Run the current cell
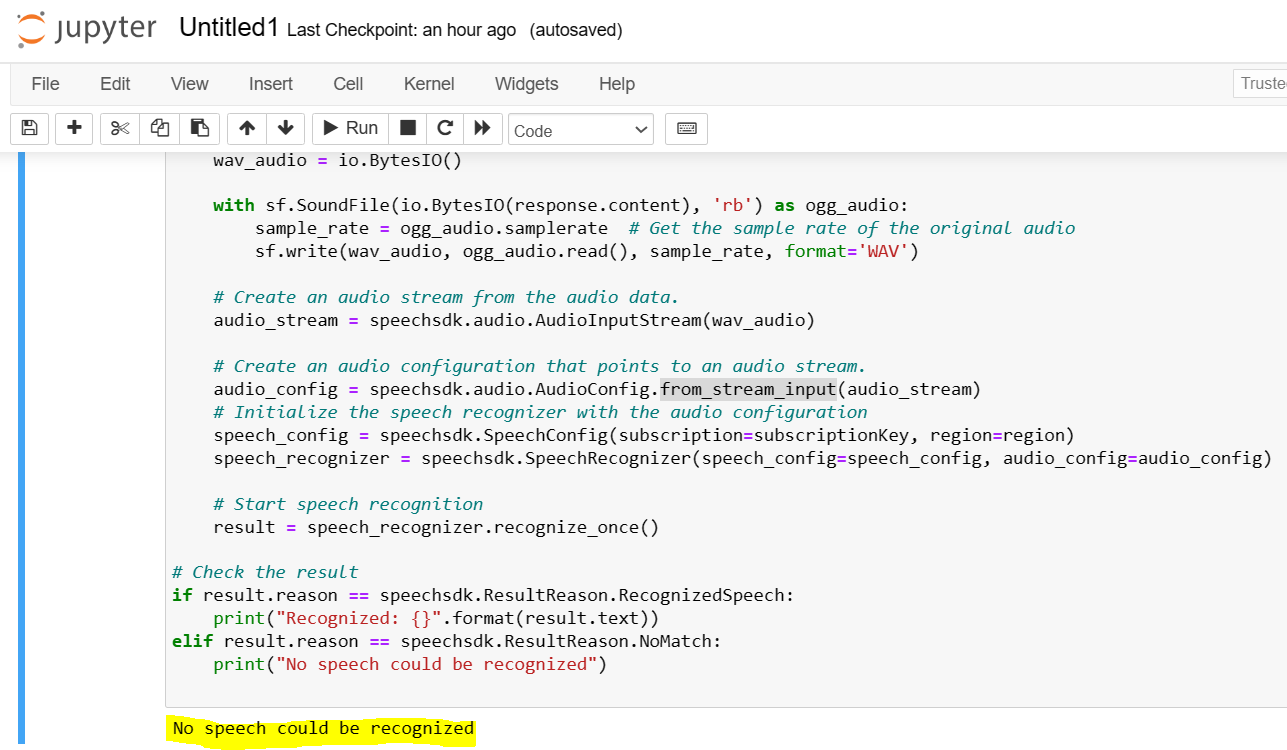 (x=350, y=128)
